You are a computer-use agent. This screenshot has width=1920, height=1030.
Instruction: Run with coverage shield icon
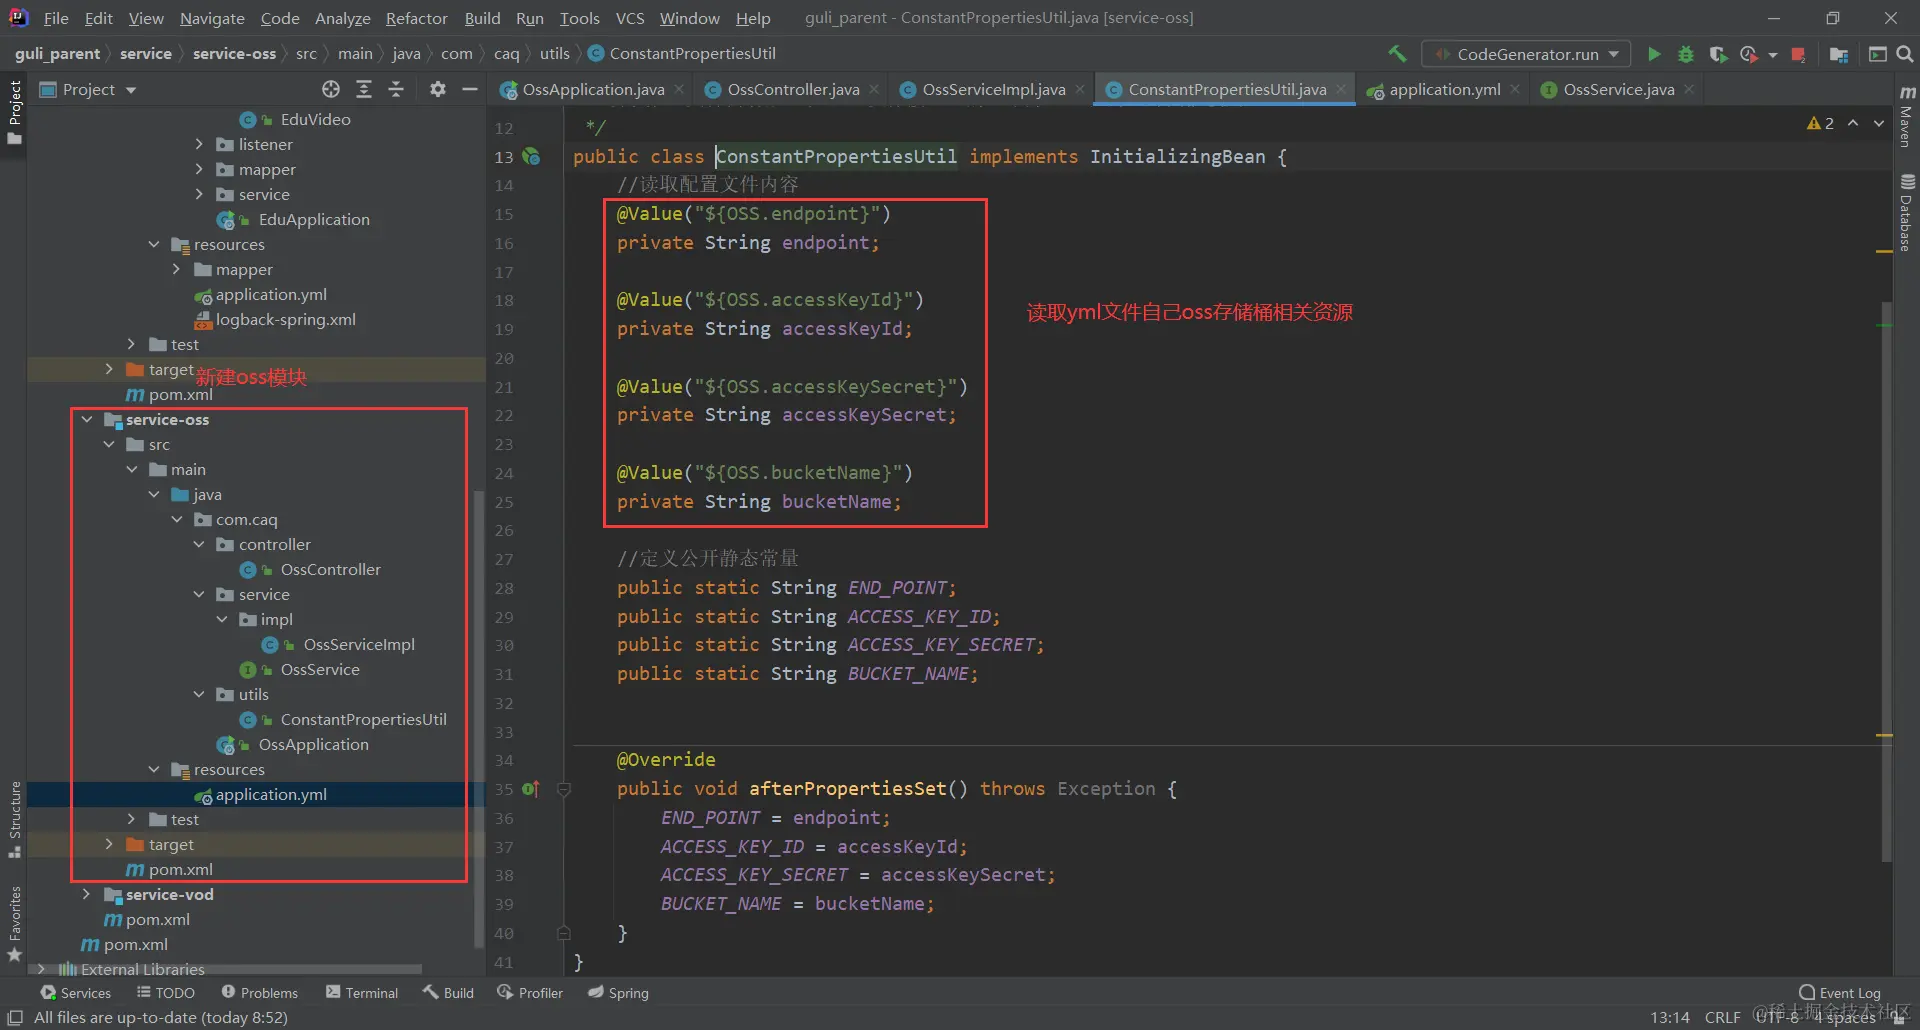(1718, 54)
